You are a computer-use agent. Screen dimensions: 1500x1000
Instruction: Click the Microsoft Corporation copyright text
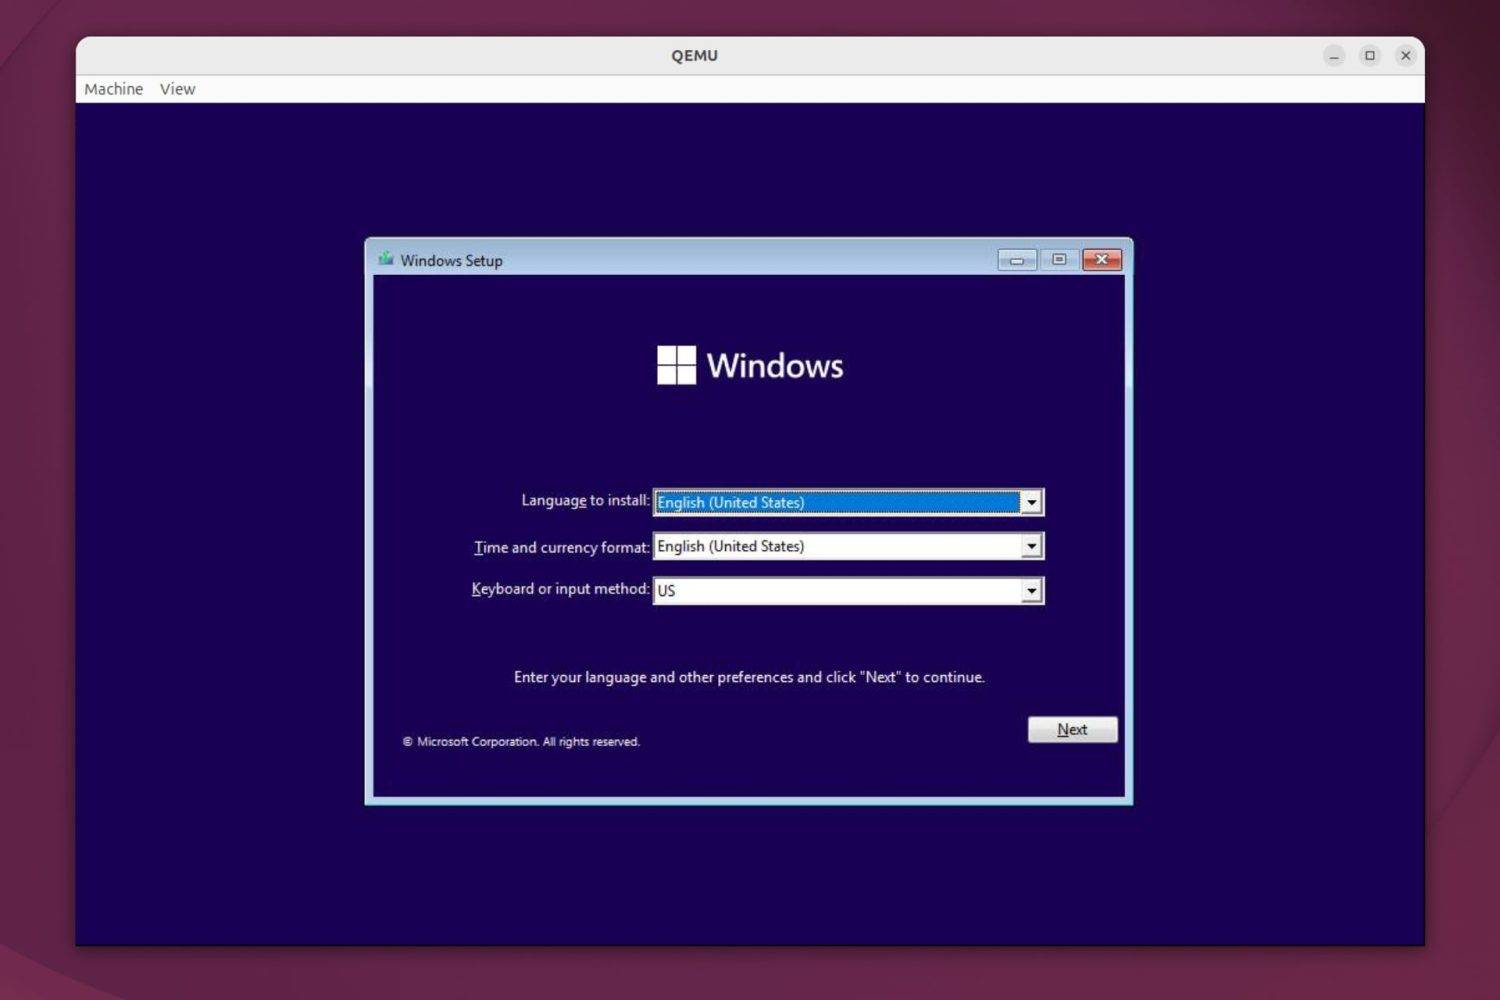[x=521, y=742]
